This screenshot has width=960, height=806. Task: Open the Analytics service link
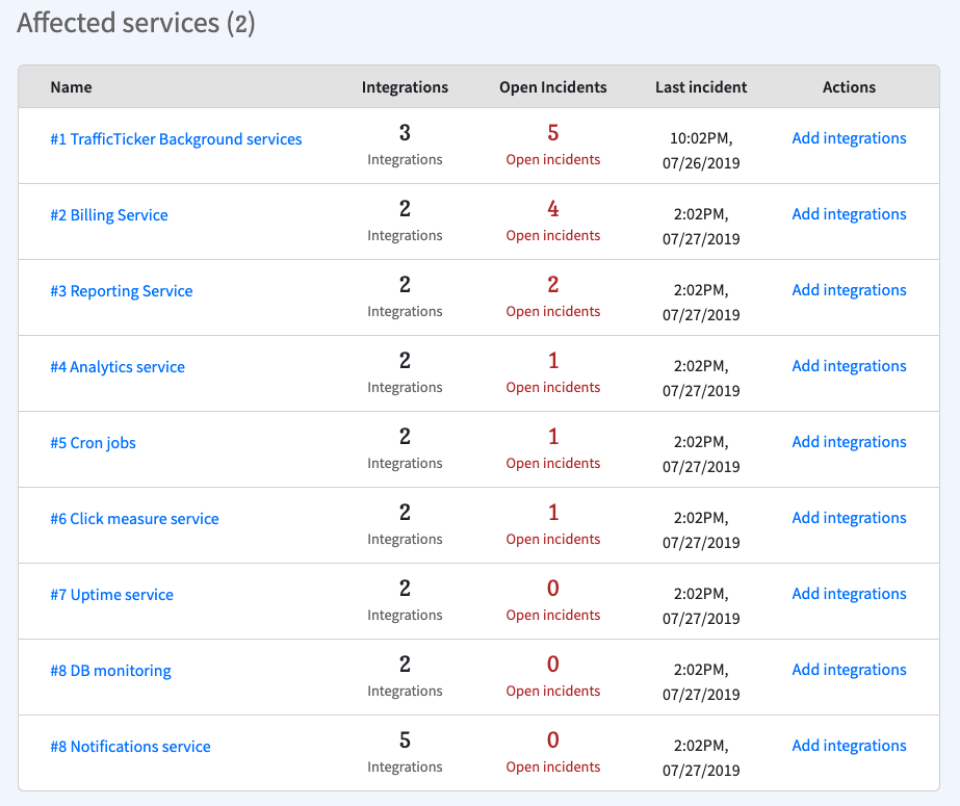tap(117, 367)
